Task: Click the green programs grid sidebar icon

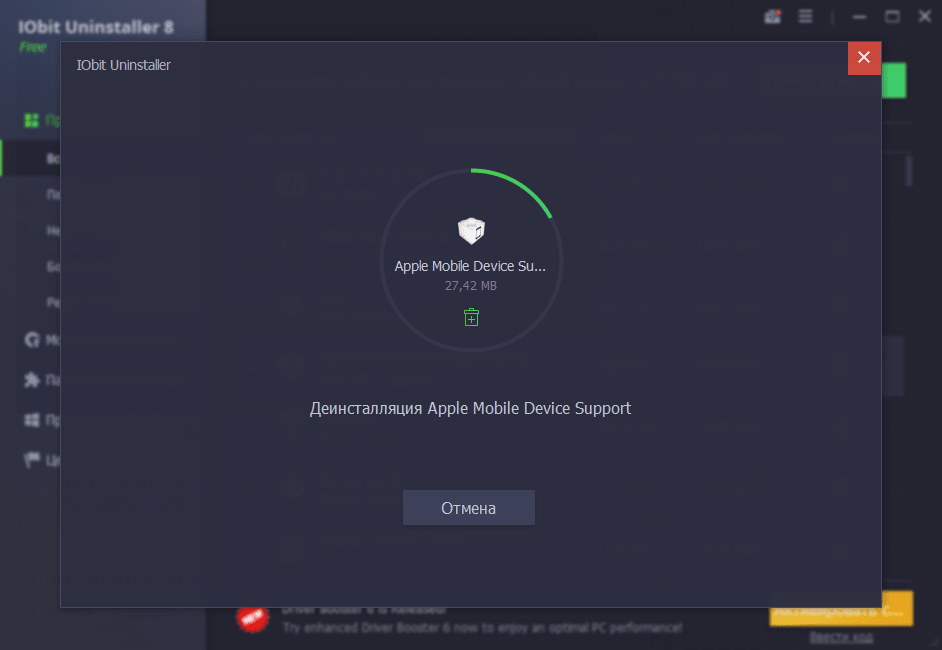Action: click(x=31, y=120)
